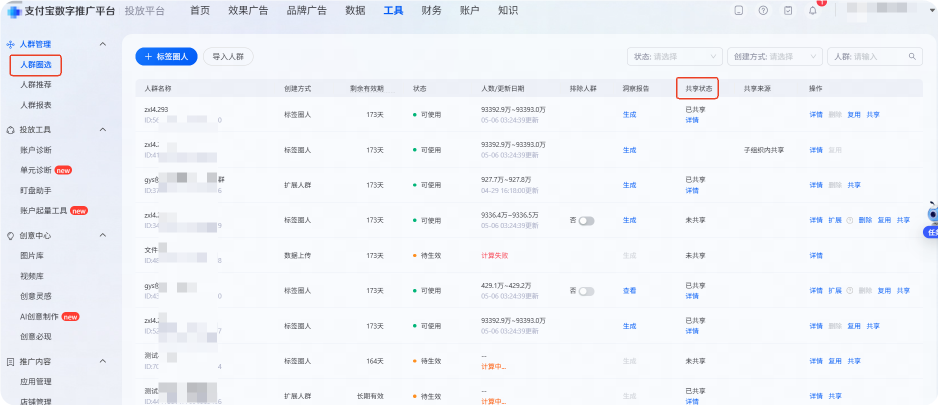Click the 推广内容 section icon in the sidebar
Screen dimensions: 938x405
(10, 361)
